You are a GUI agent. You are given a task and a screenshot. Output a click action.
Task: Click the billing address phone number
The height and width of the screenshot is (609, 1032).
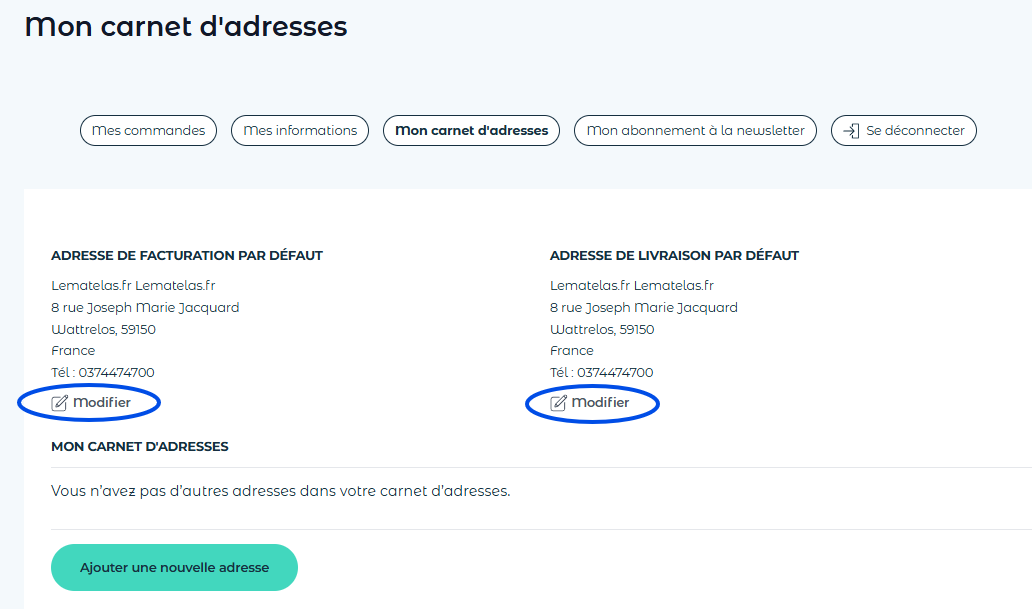click(x=116, y=373)
